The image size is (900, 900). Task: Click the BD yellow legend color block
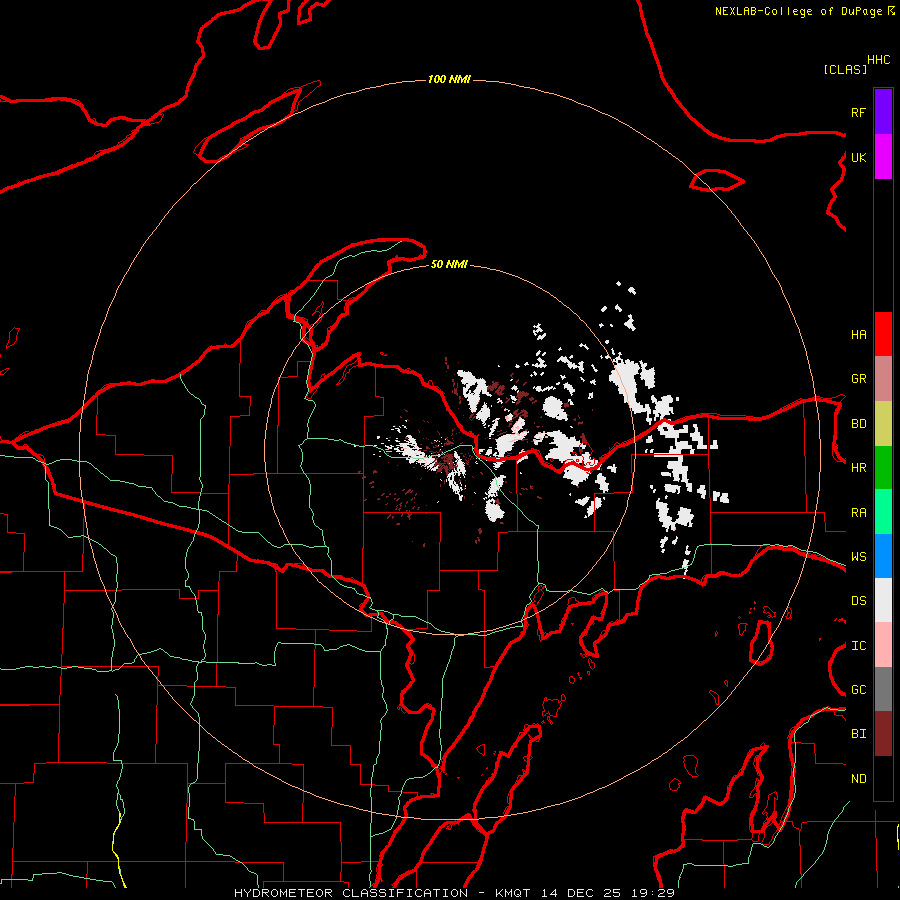(883, 424)
